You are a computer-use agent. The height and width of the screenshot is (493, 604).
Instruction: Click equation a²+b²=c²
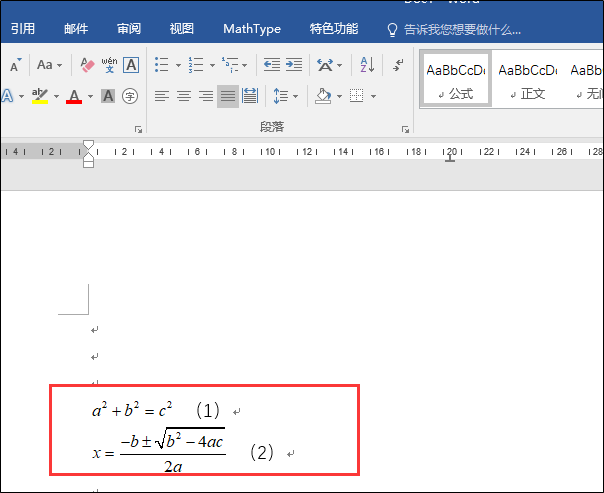coord(133,410)
